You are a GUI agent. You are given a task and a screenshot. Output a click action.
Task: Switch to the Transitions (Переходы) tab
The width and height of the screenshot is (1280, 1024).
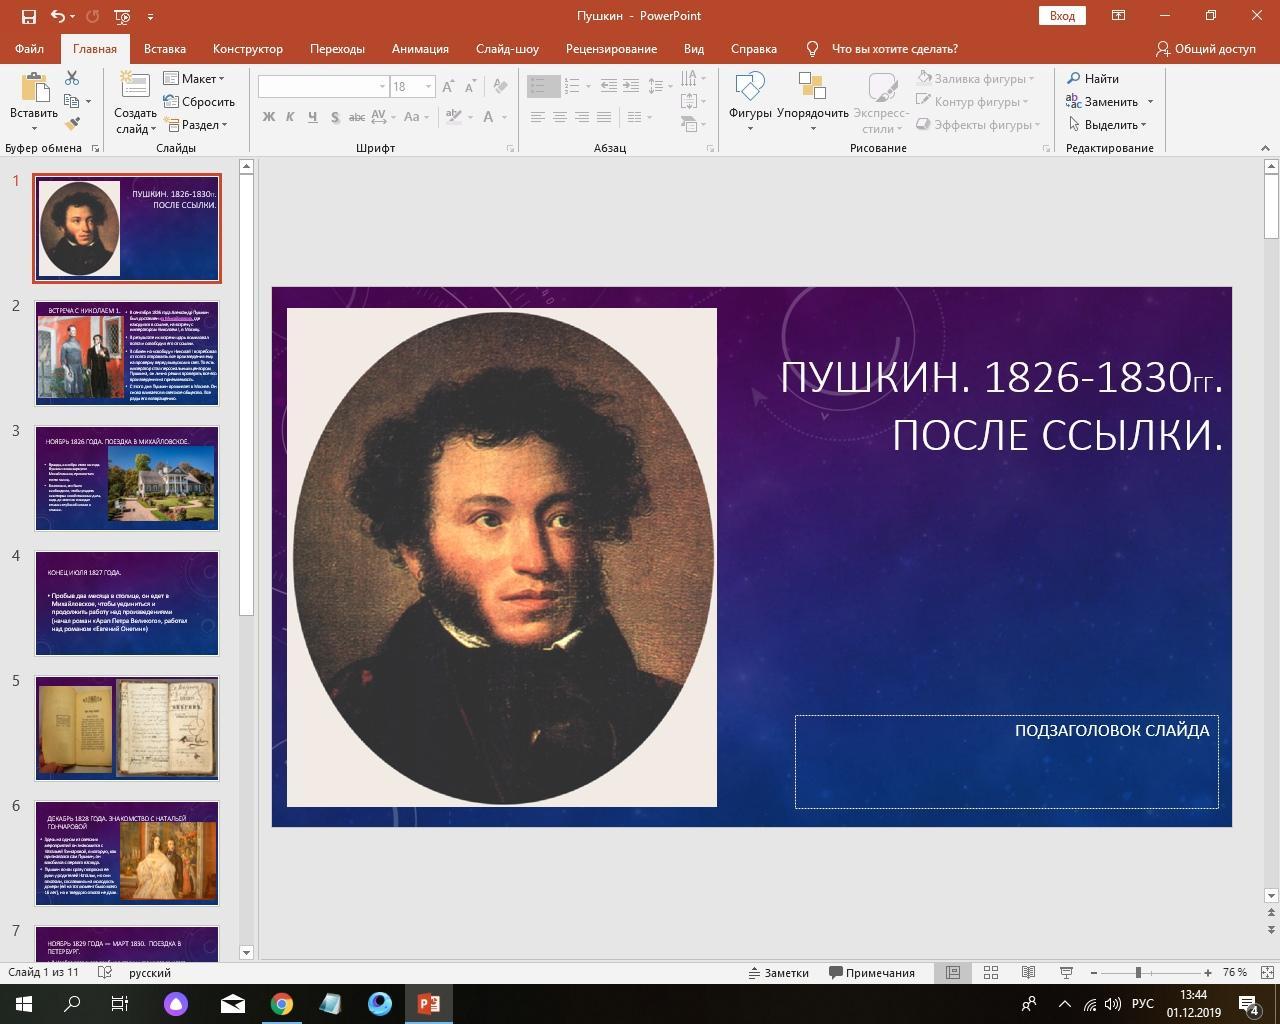(337, 48)
